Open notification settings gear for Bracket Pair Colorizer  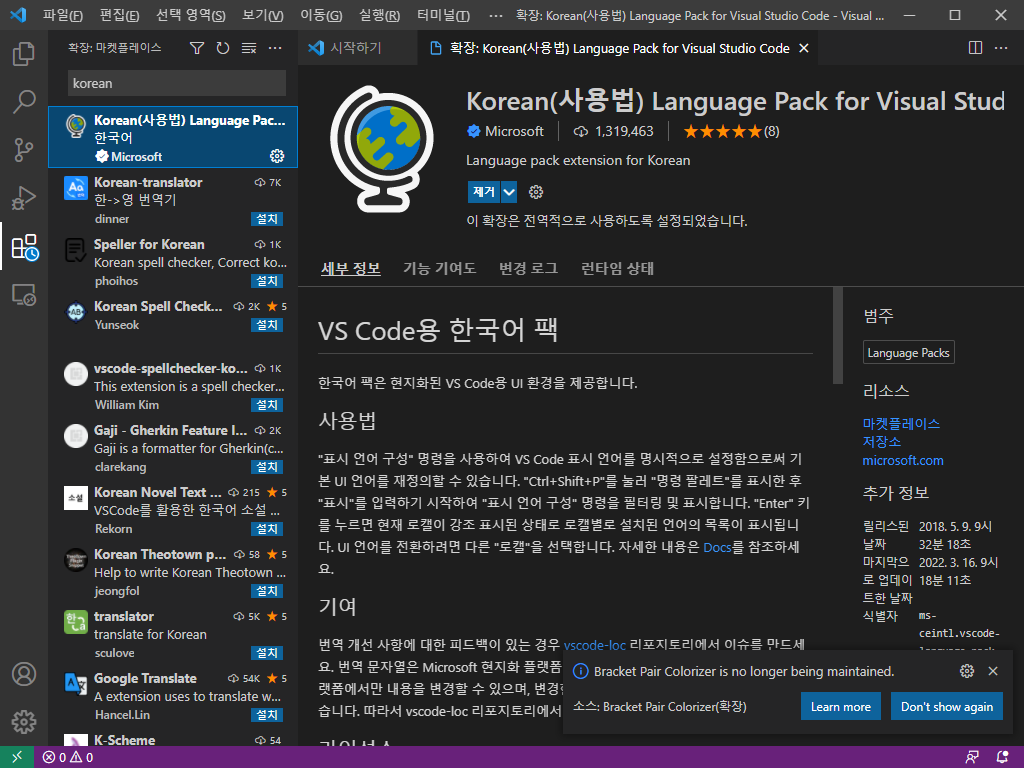(x=967, y=671)
